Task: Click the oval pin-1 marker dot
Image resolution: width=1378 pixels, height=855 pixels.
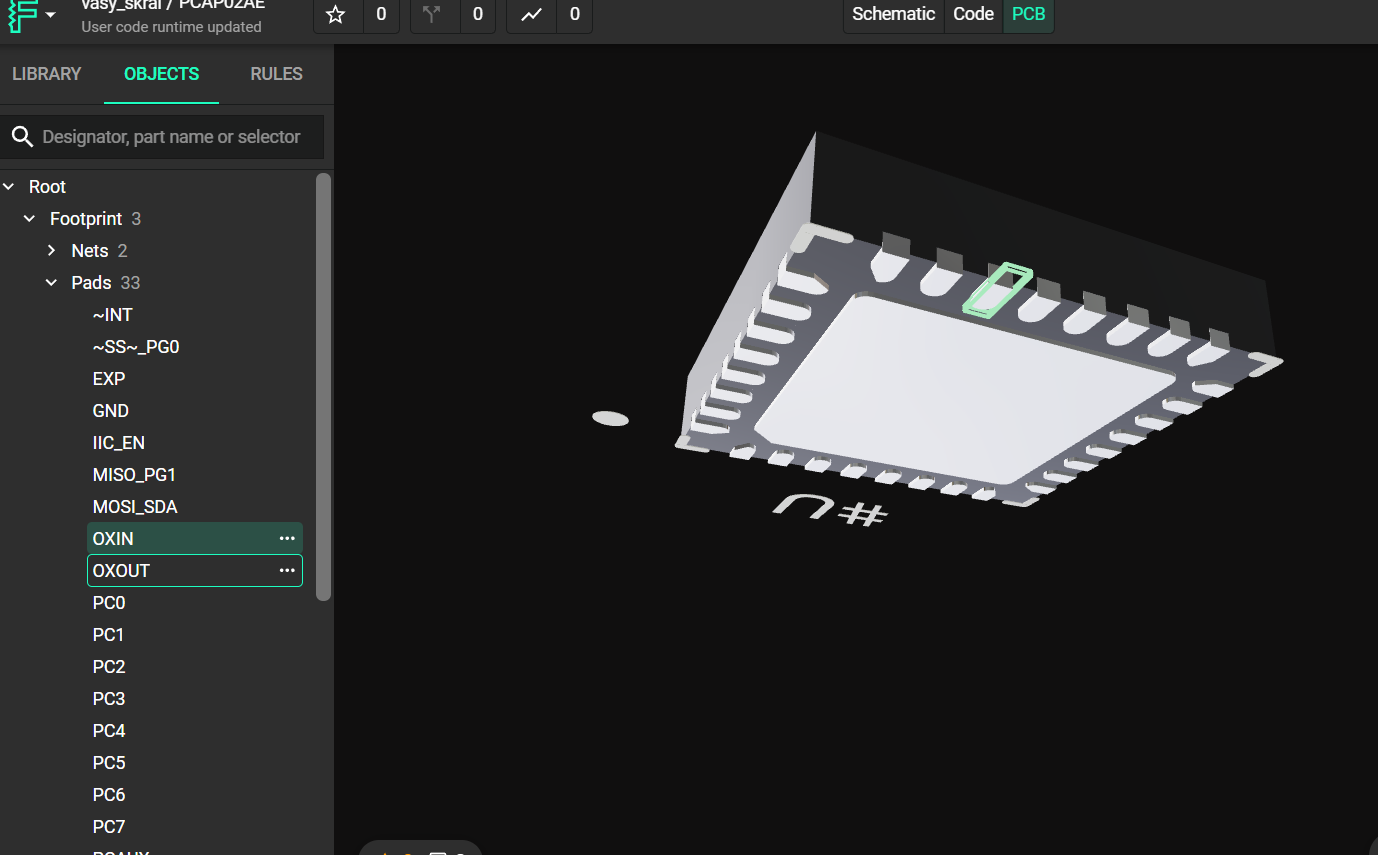Action: [x=610, y=418]
